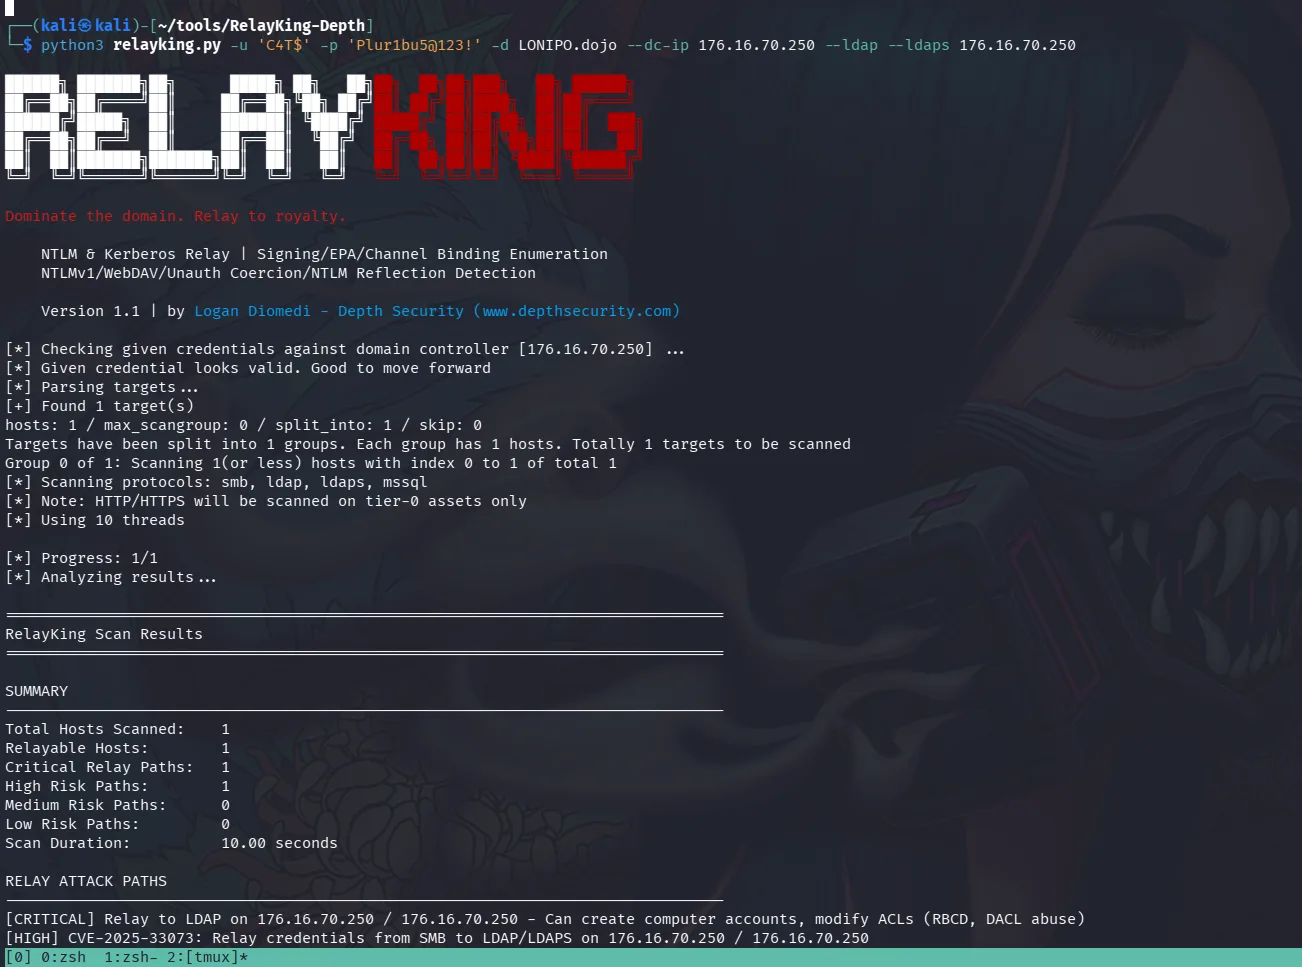The image size is (1302, 967).
Task: Click the 'Critical Relay Paths:' row
Action: (118, 767)
